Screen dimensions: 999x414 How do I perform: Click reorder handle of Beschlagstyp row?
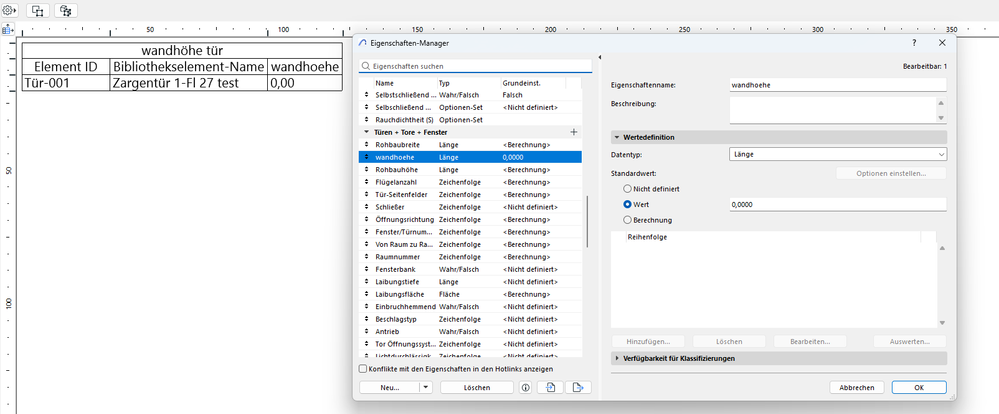point(366,319)
